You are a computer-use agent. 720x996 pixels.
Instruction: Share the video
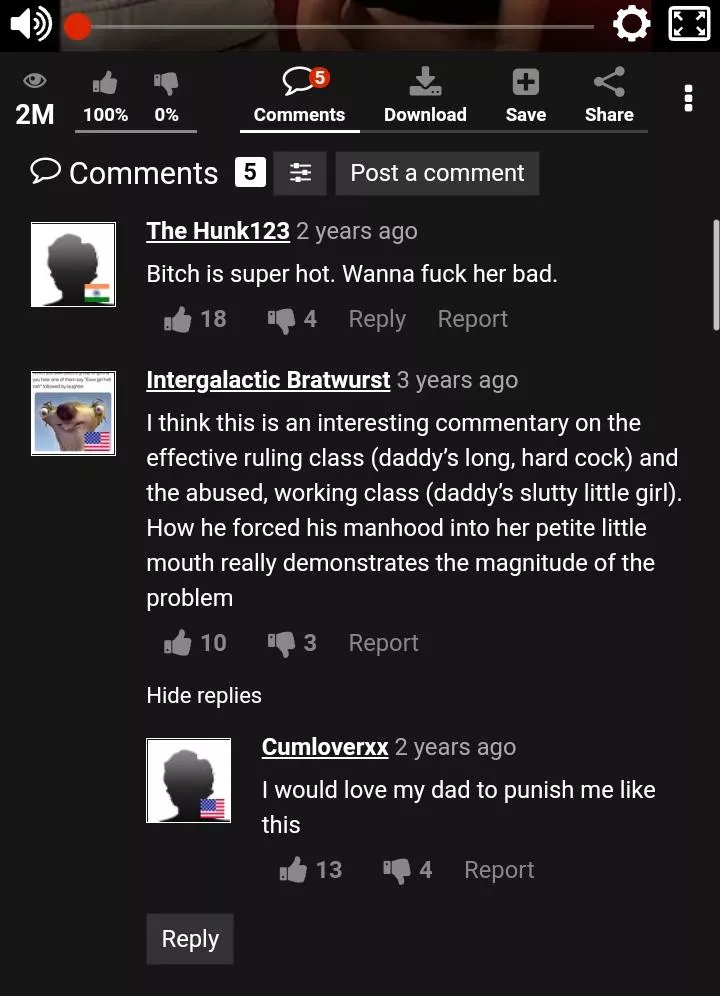[x=609, y=97]
